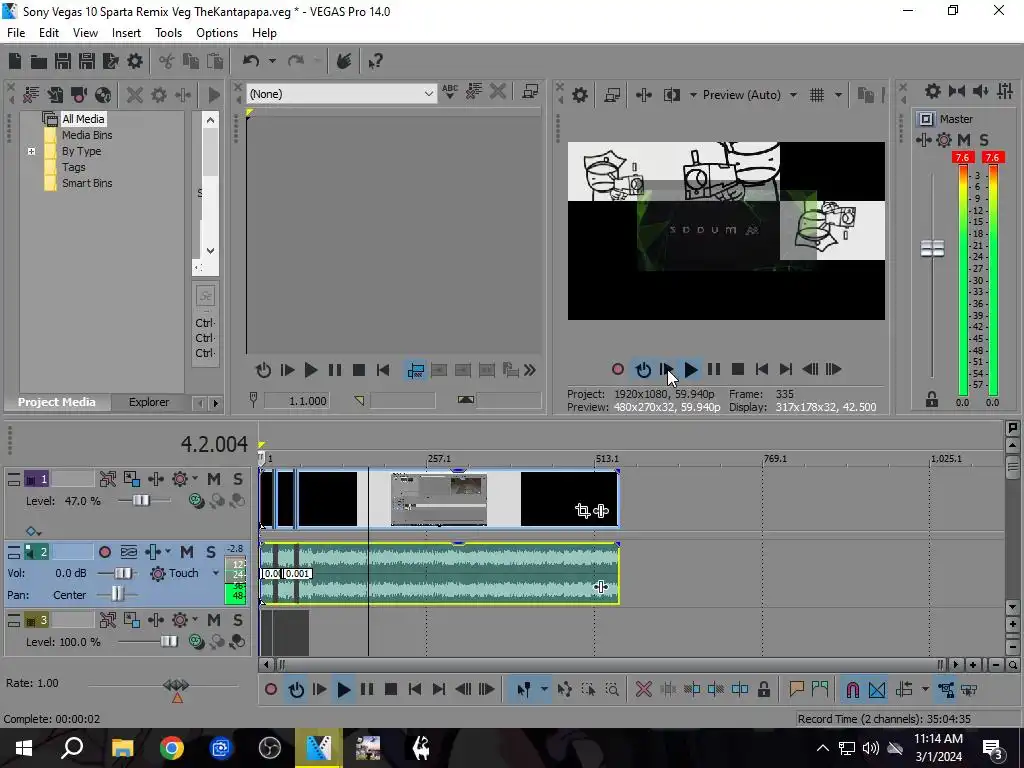
Task: Click the red Delete X in timeline toolbar
Action: click(x=643, y=689)
